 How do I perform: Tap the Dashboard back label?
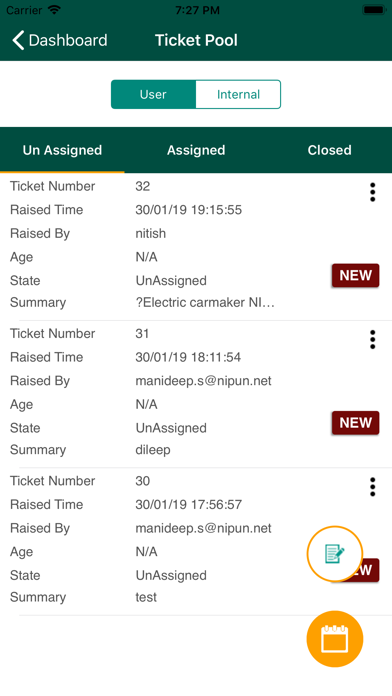tap(68, 40)
